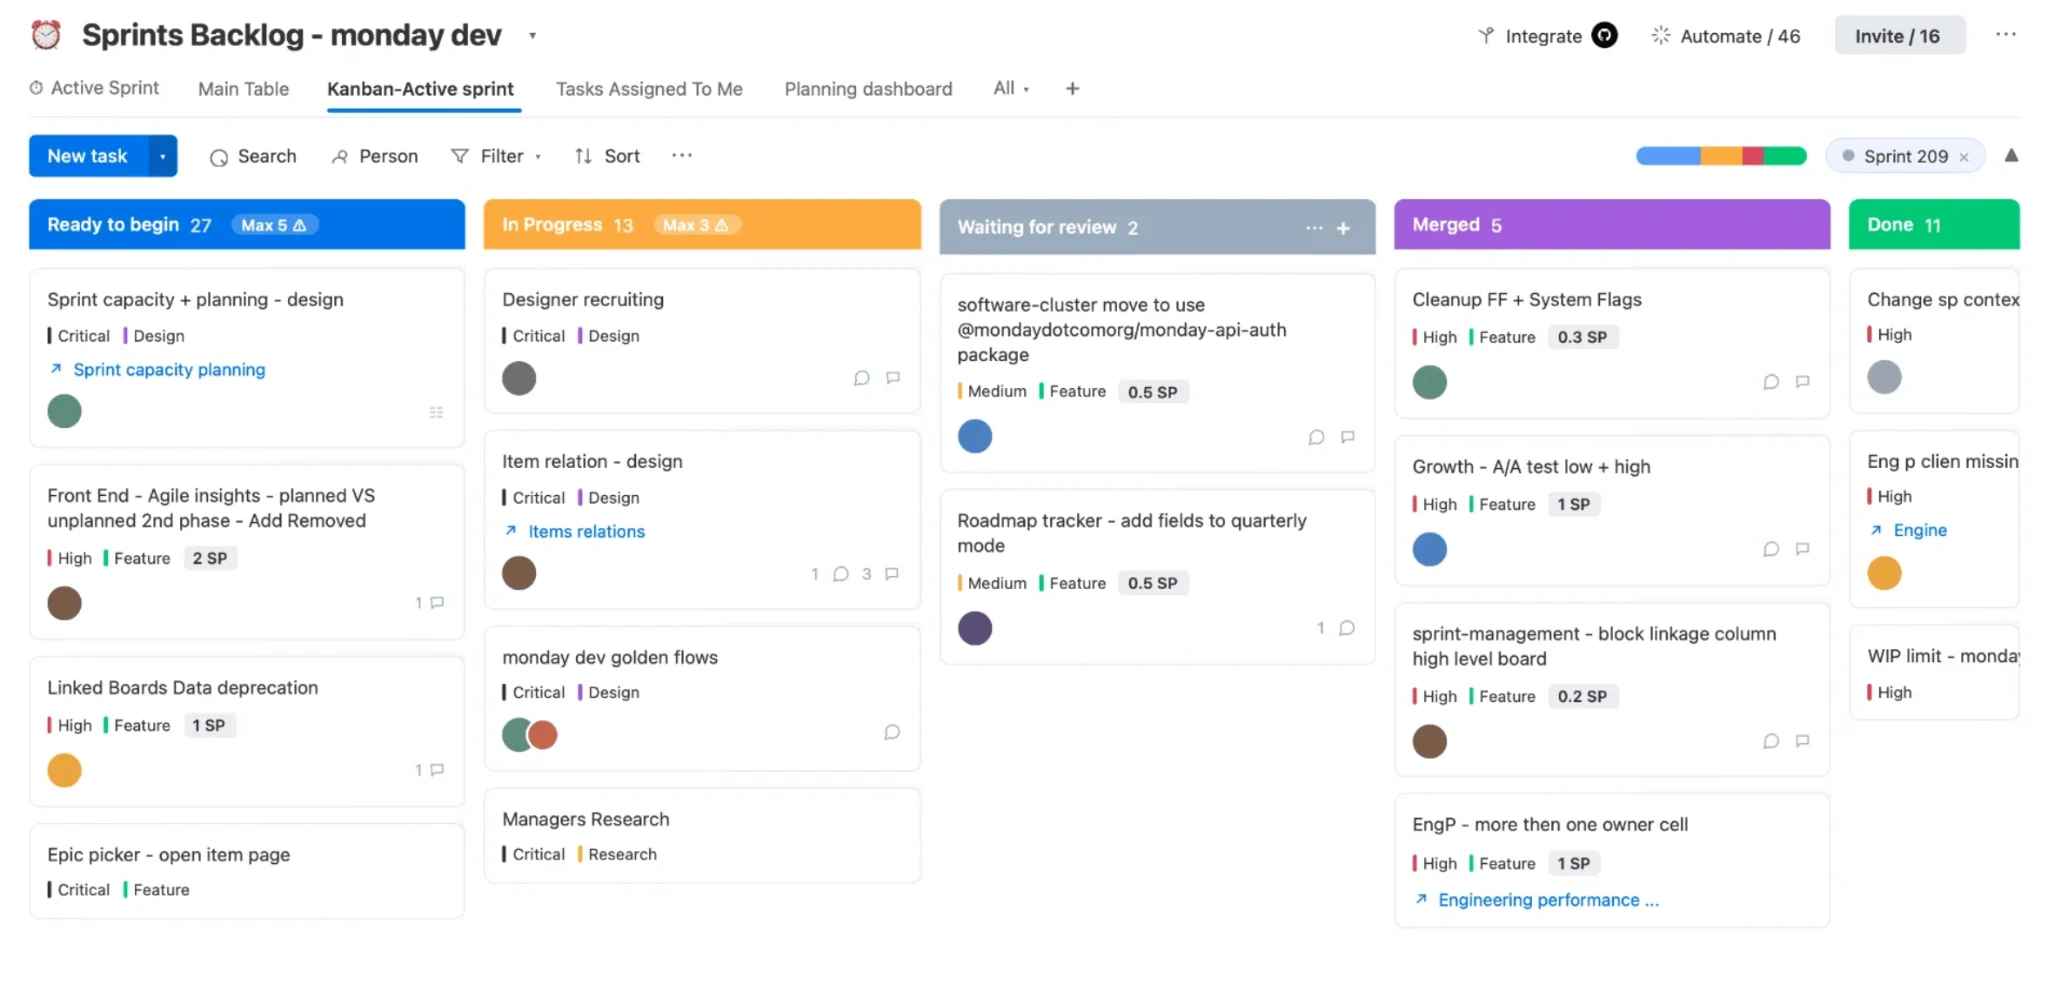Open toolbar more options ellipsis
The width and height of the screenshot is (2048, 981).
click(x=682, y=155)
